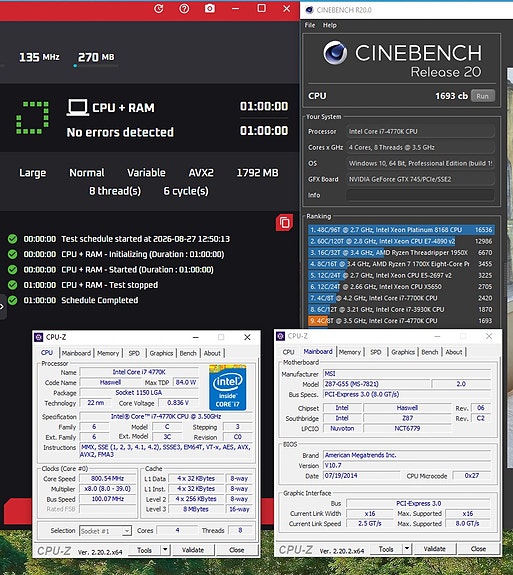Switch to Memory tab in left CPU-Z
Viewport: 513px width, 575px height.
click(108, 353)
